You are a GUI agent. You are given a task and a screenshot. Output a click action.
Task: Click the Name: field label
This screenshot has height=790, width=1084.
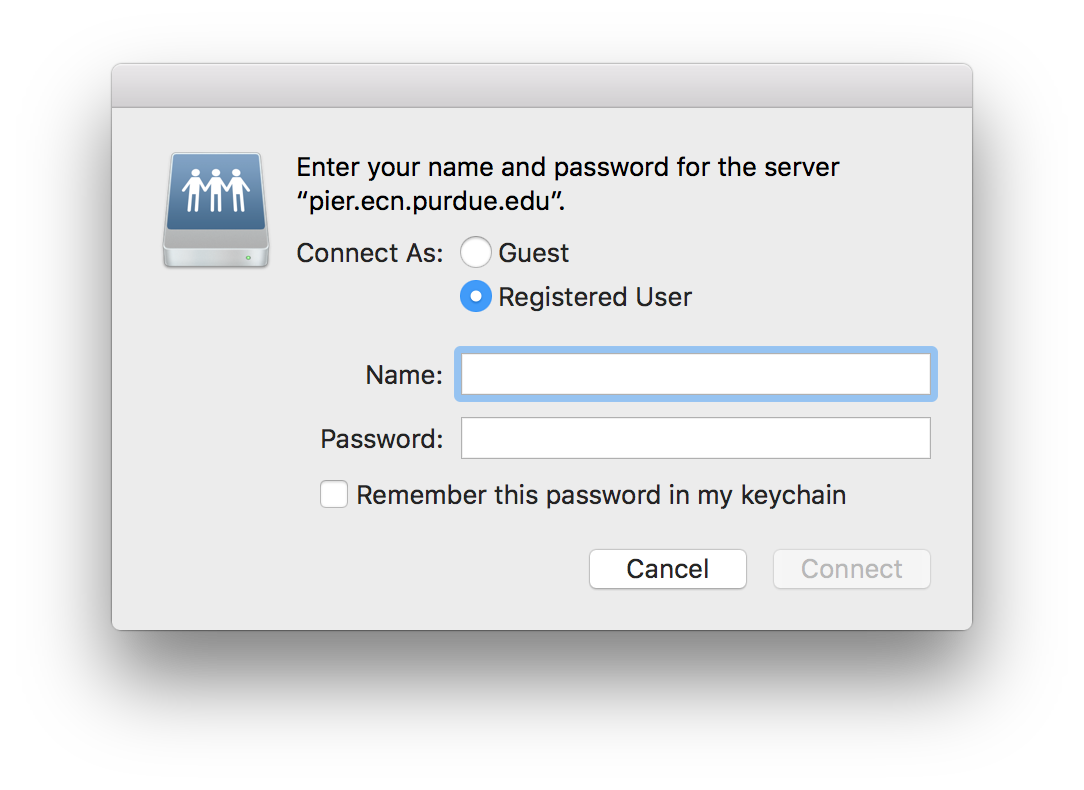[403, 374]
